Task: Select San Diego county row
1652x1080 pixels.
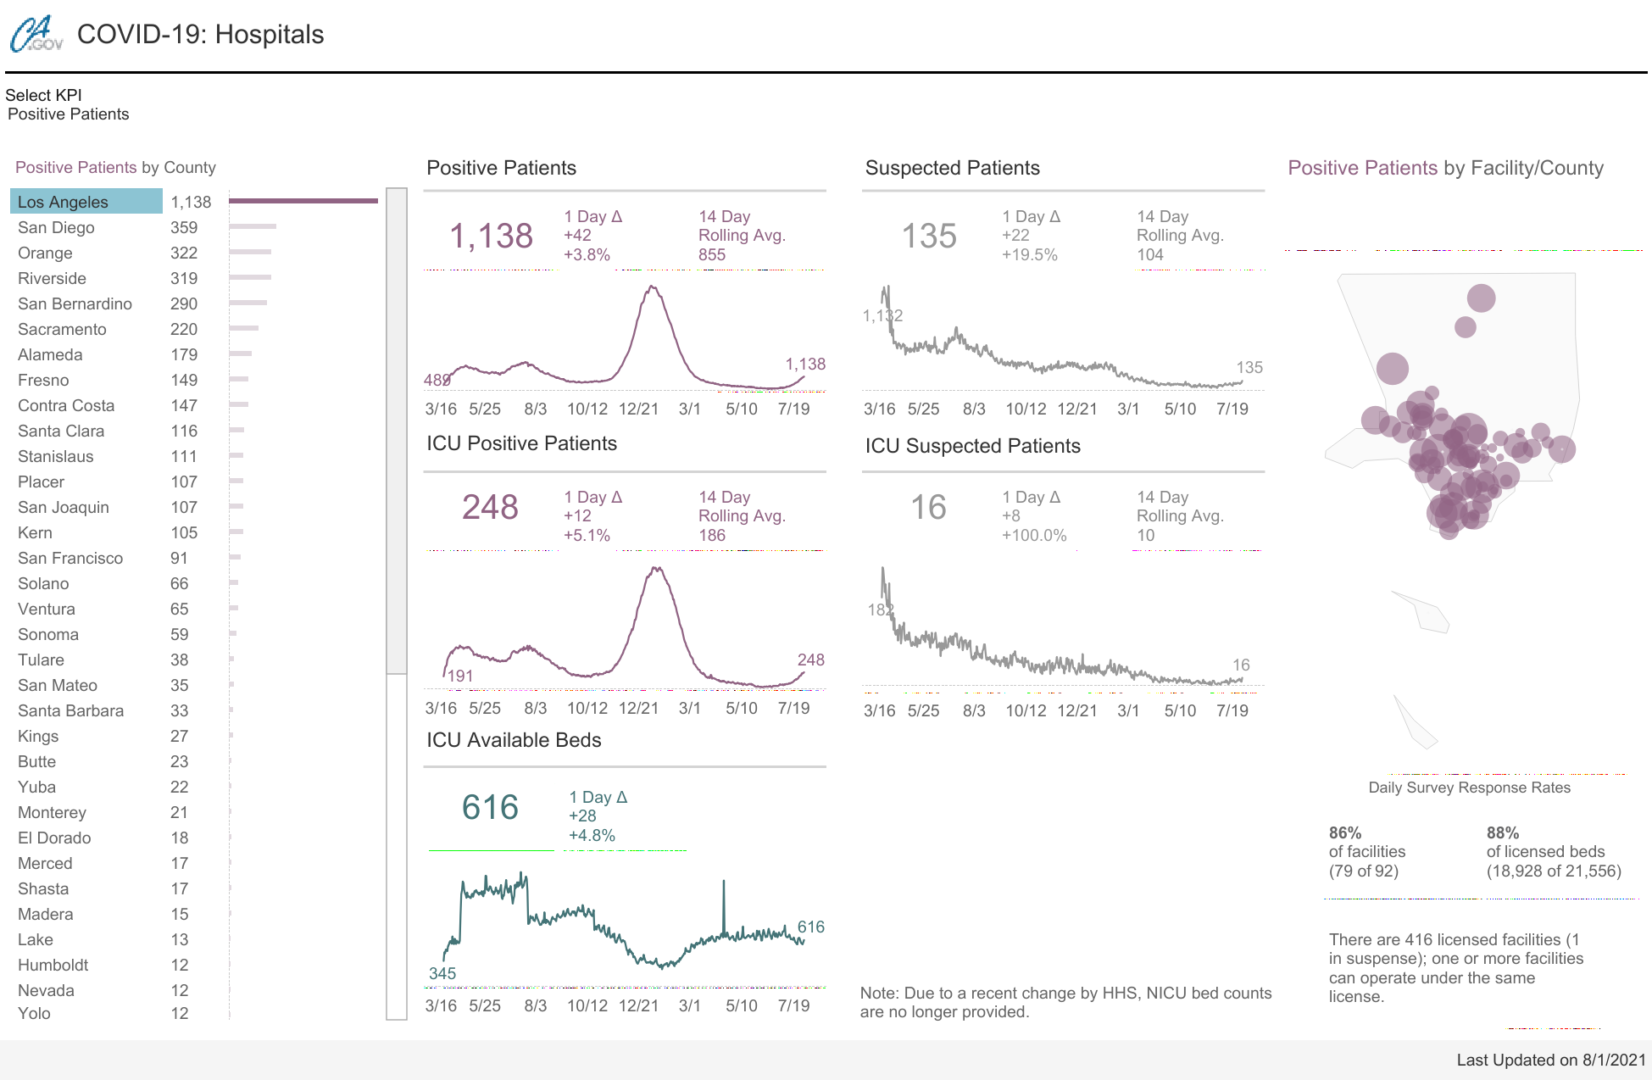Action: [x=56, y=228]
